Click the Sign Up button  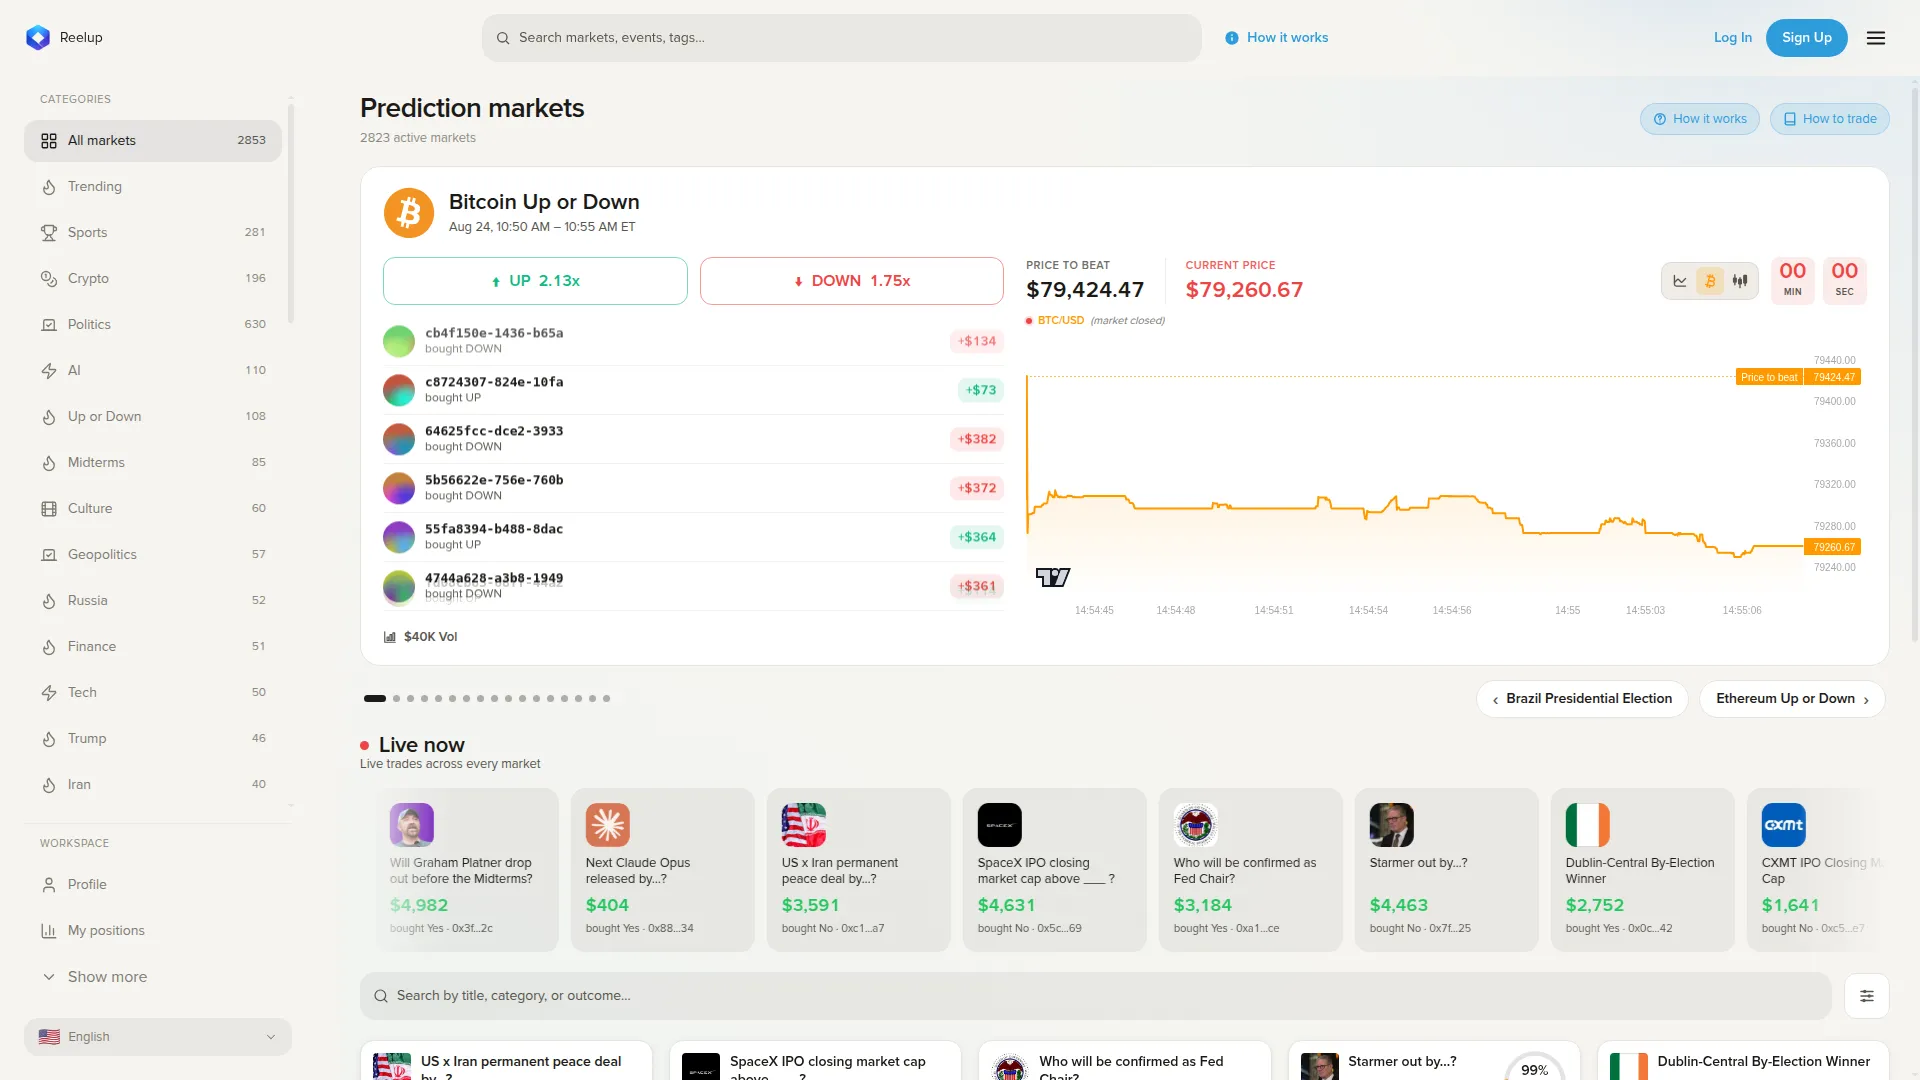[x=1807, y=38]
